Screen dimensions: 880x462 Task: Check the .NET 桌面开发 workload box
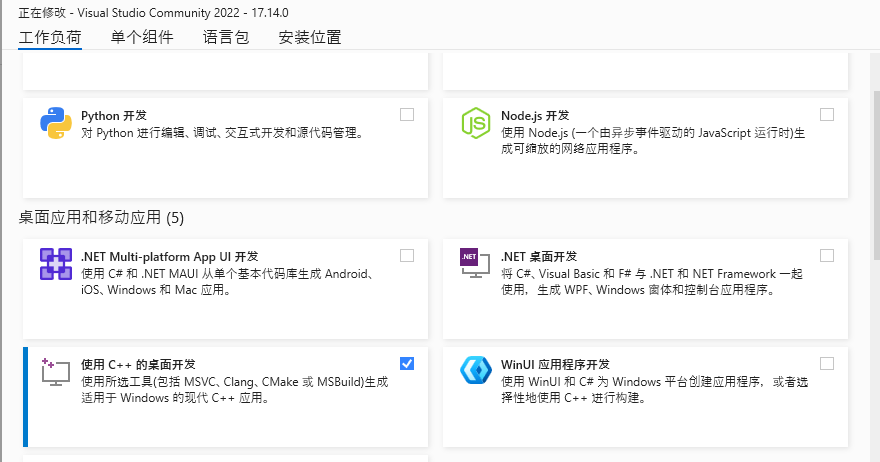click(x=827, y=255)
